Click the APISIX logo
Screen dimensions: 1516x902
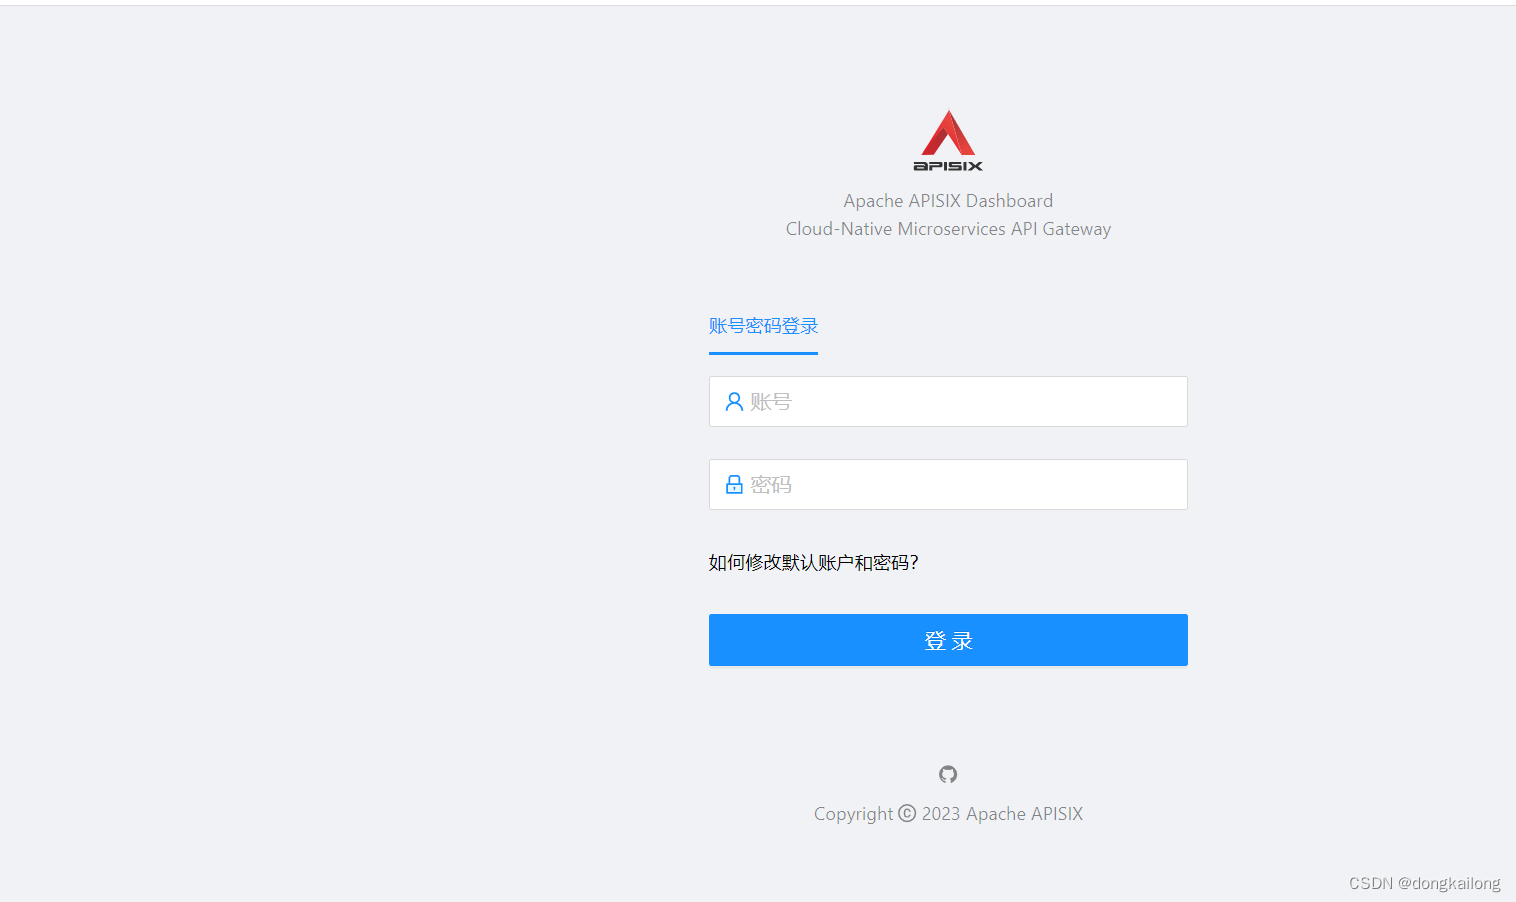[x=948, y=141]
